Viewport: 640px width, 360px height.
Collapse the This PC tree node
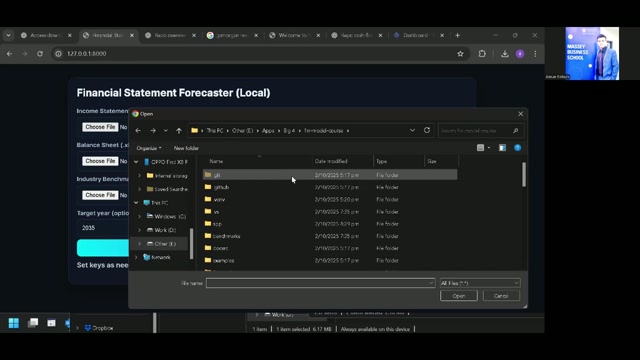(136, 203)
